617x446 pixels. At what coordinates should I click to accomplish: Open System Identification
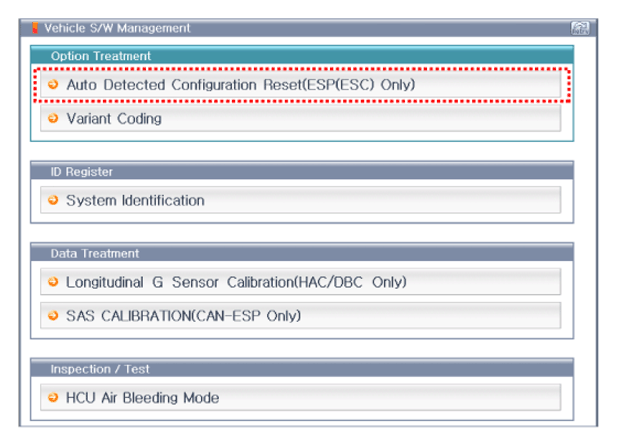(301, 200)
